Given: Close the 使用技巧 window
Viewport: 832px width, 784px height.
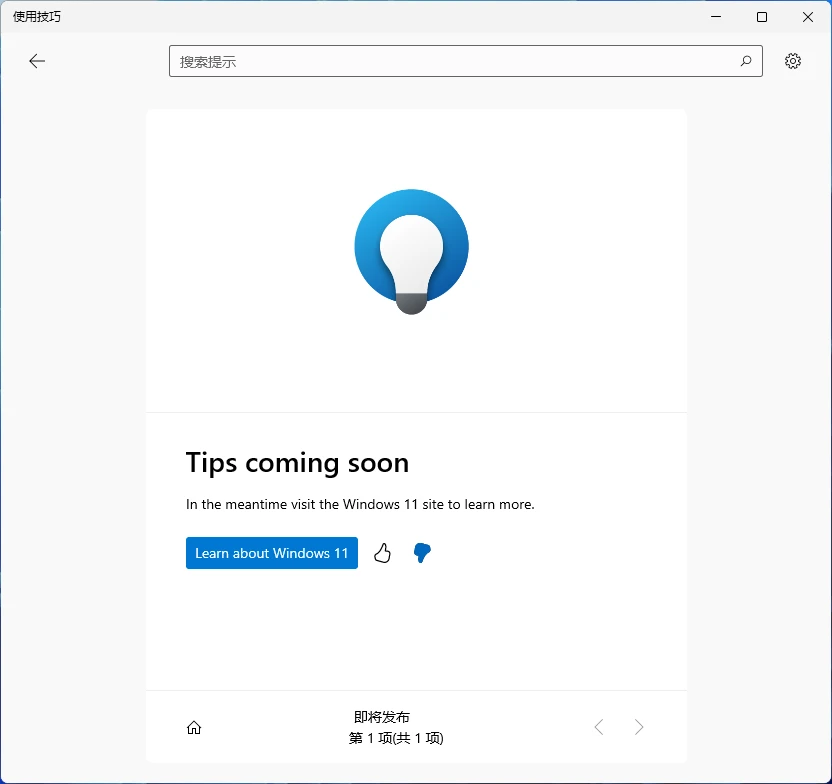Looking at the screenshot, I should 808,17.
